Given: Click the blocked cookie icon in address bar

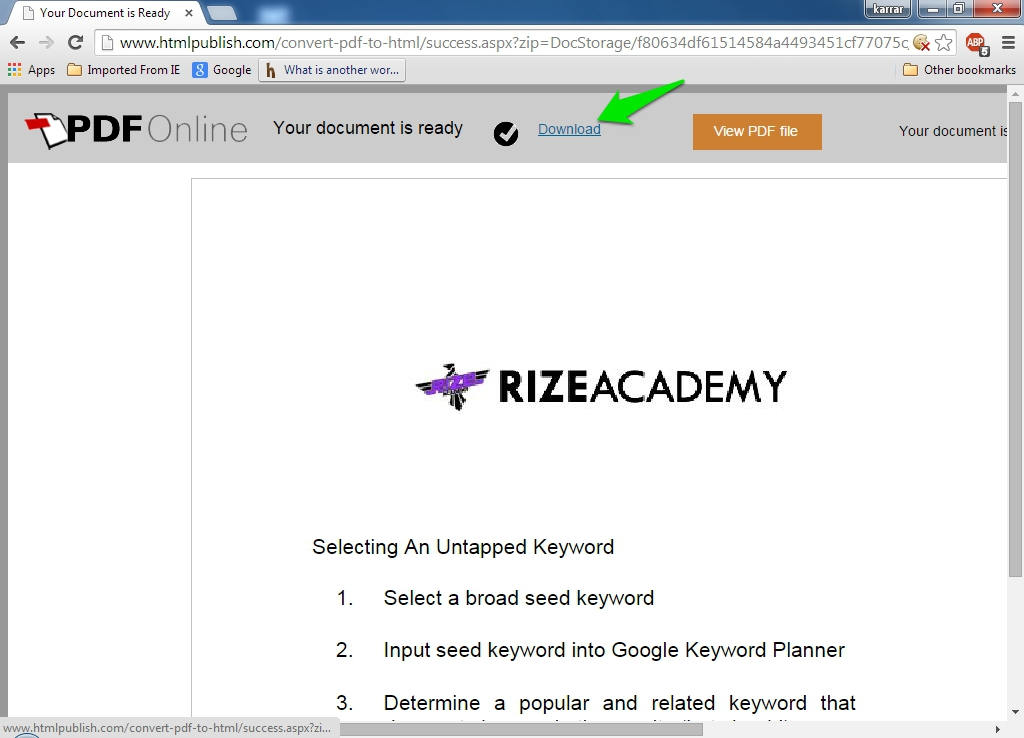Looking at the screenshot, I should [920, 42].
